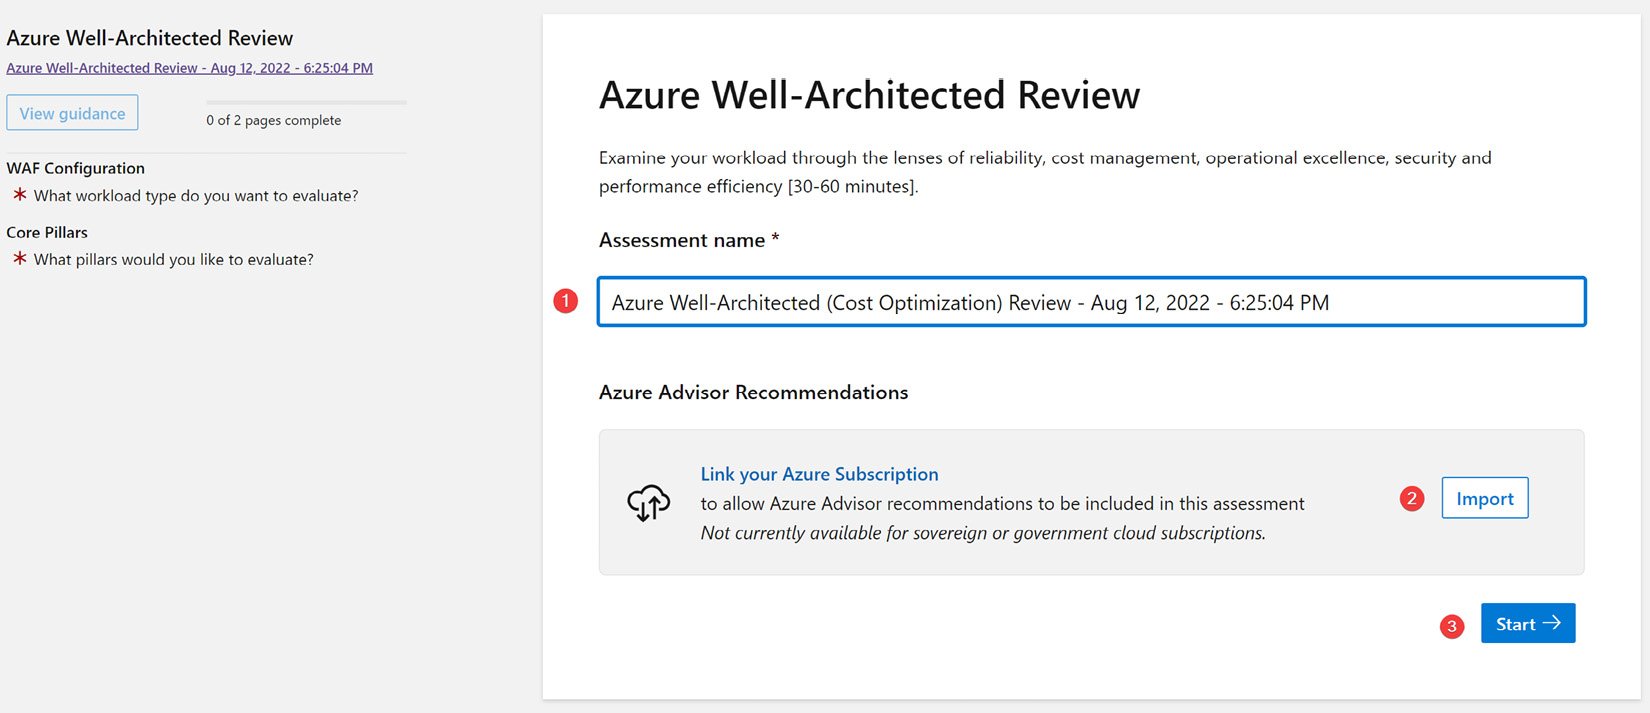Image resolution: width=1650 pixels, height=713 pixels.
Task: Click the pages complete progress bar
Action: (306, 102)
